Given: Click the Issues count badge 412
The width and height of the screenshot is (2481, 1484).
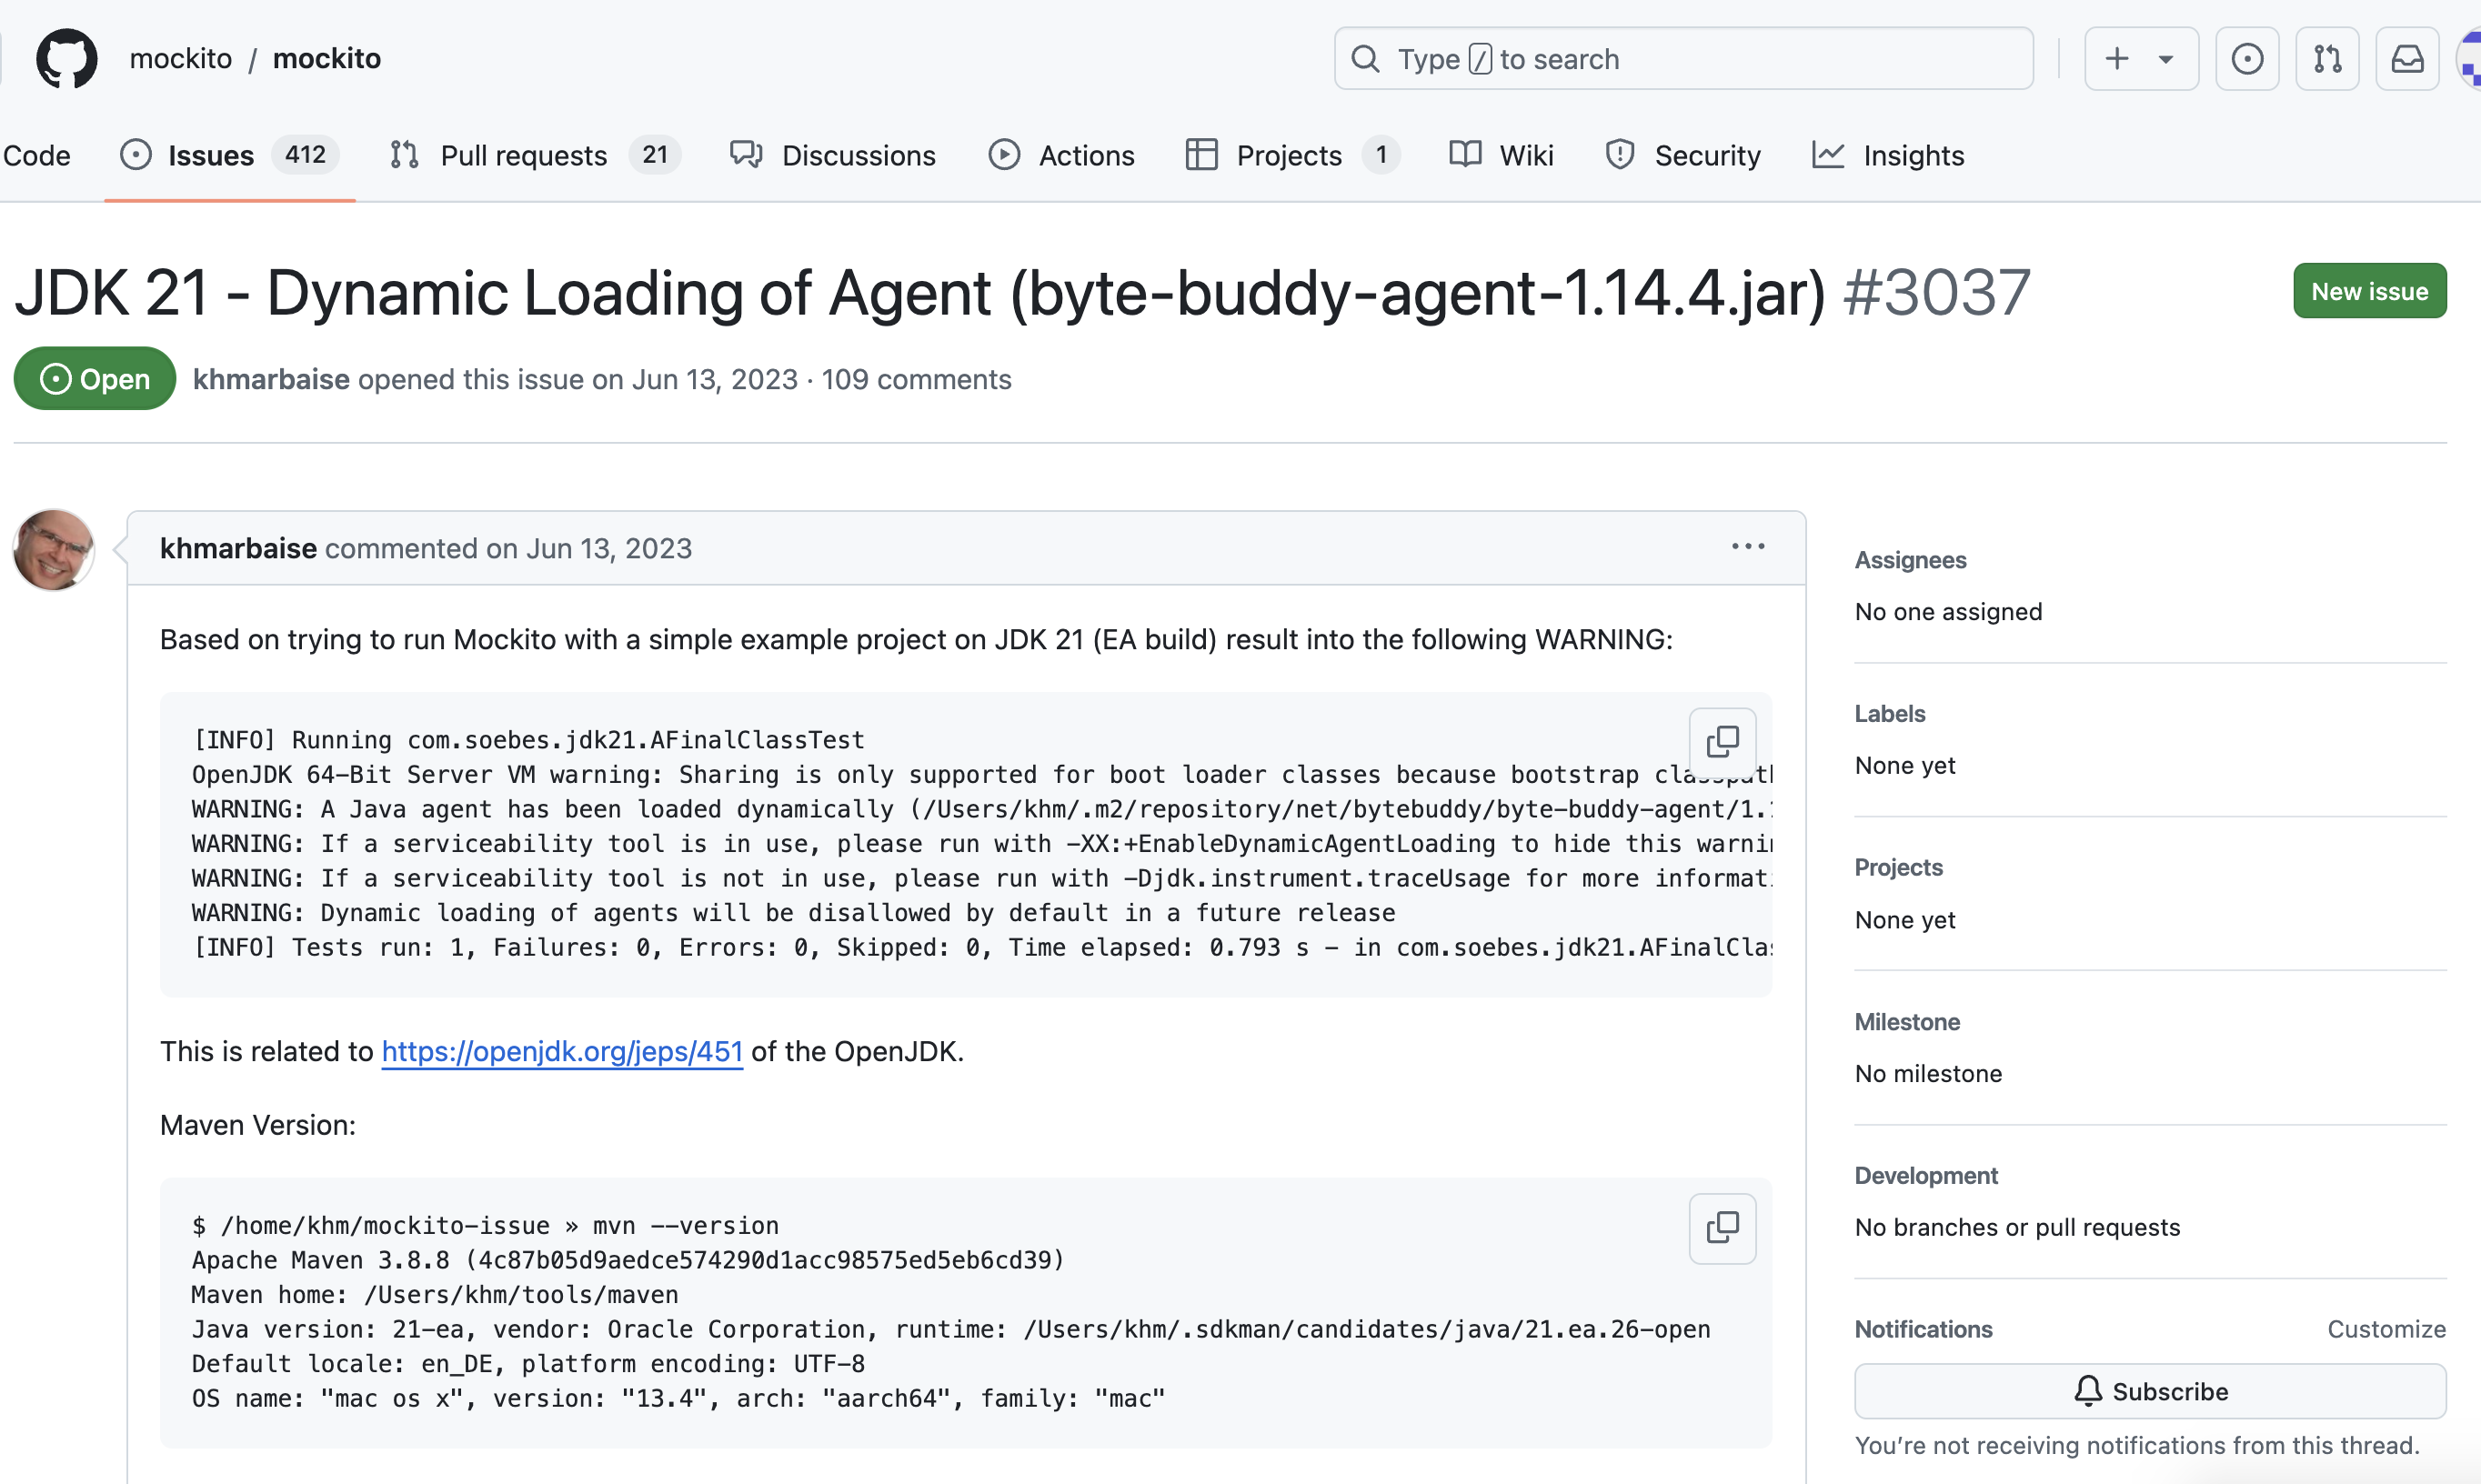Looking at the screenshot, I should (305, 155).
